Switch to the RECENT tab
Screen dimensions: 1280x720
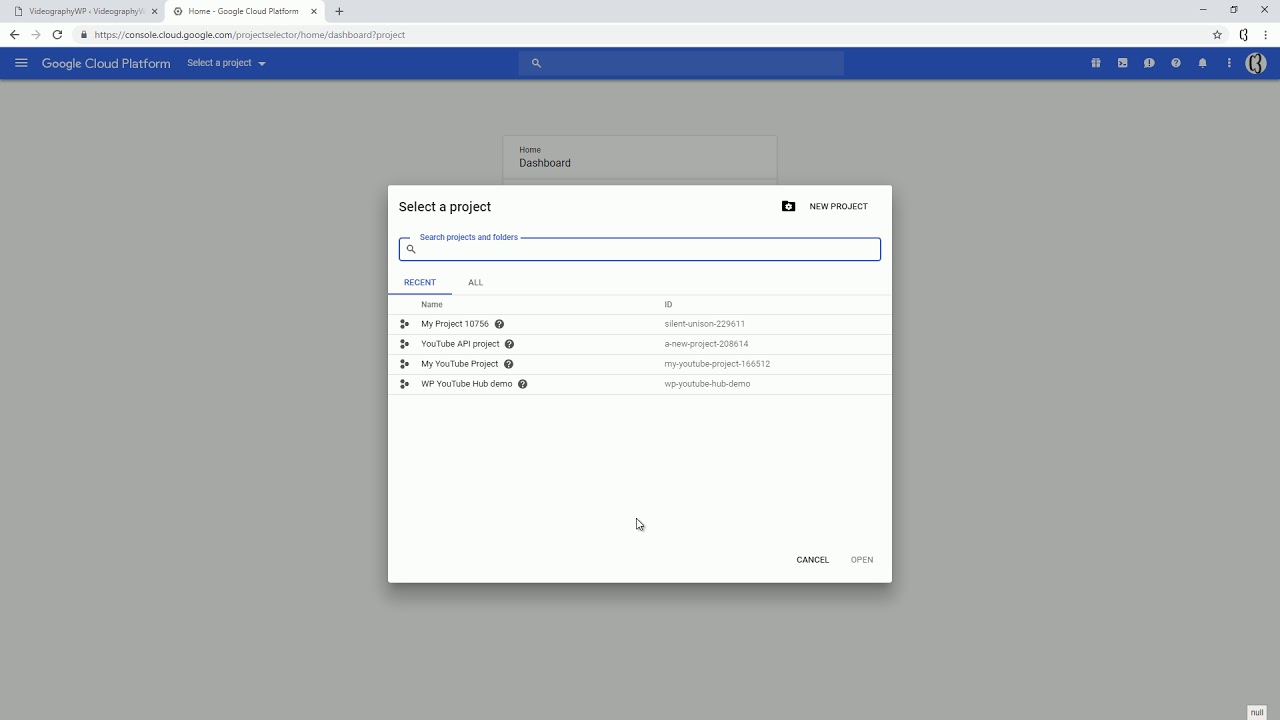pos(420,282)
